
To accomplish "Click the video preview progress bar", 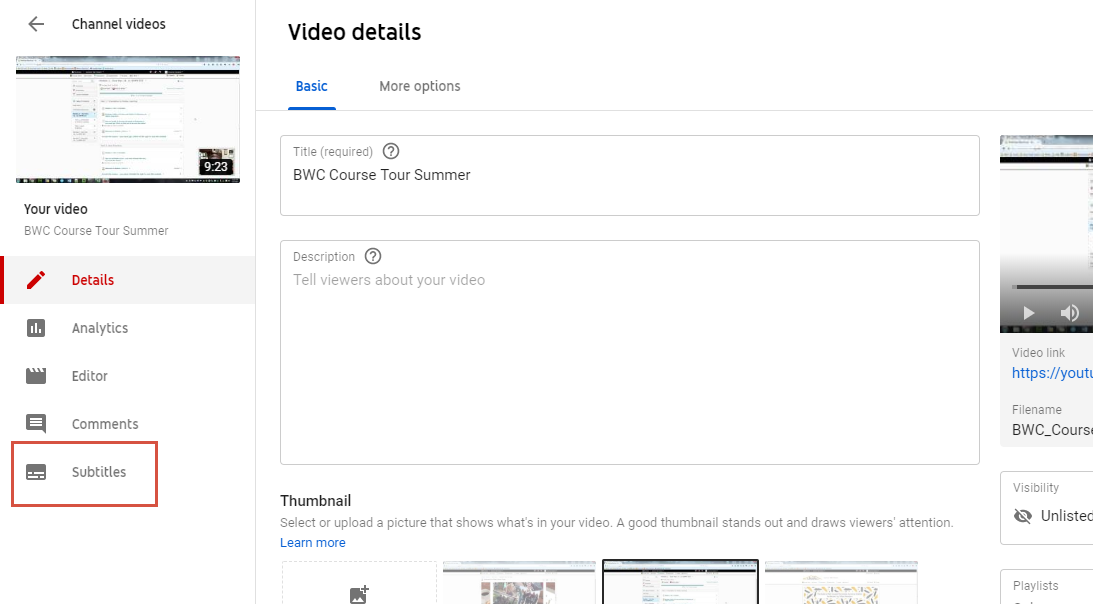I will pos(1050,287).
